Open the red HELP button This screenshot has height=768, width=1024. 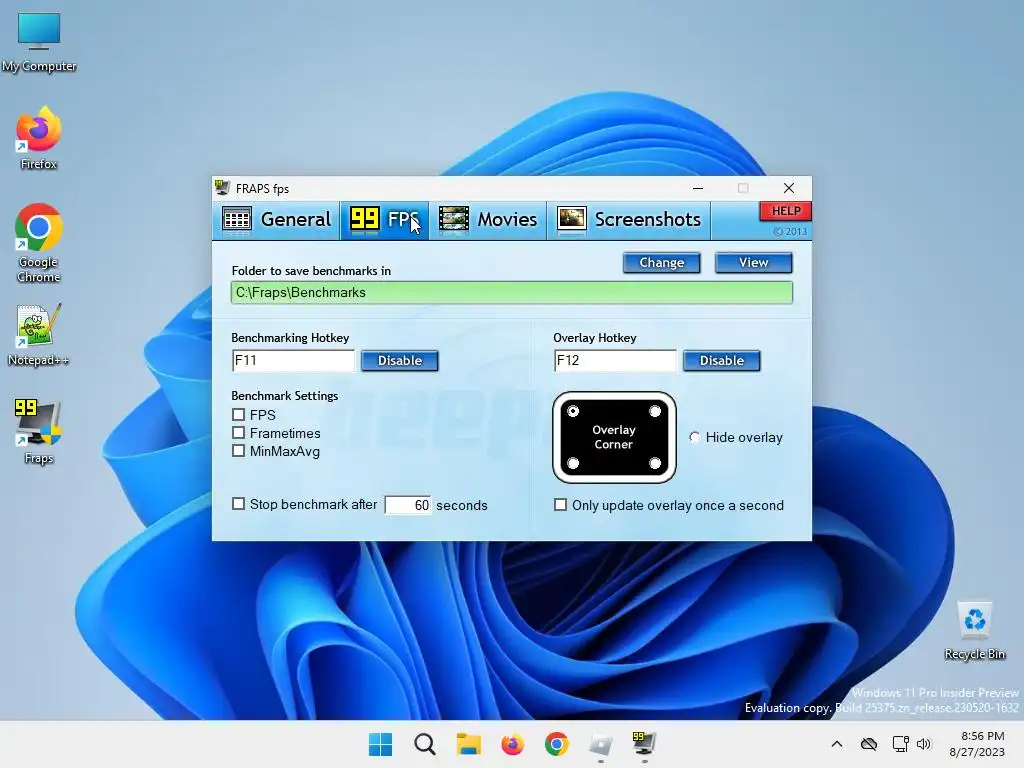pos(786,211)
